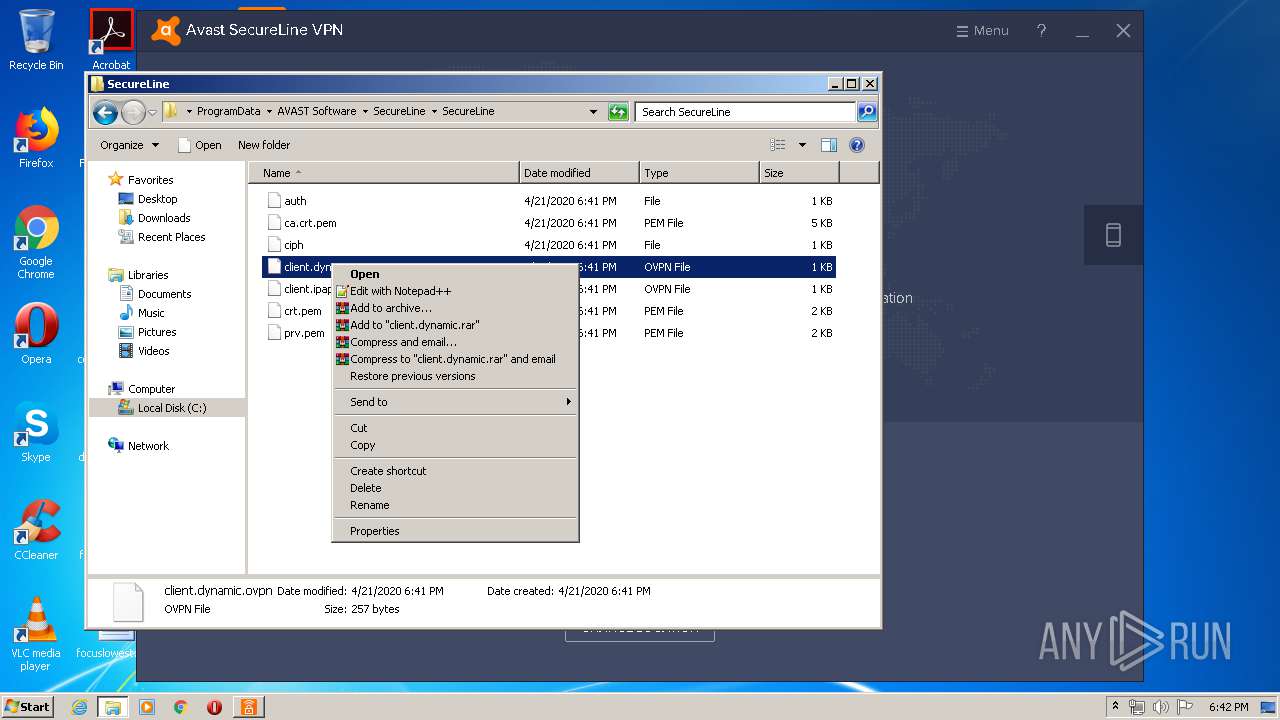The height and width of the screenshot is (720, 1280).
Task: Switch to Avast SecureLine taskbar icon
Action: click(247, 707)
